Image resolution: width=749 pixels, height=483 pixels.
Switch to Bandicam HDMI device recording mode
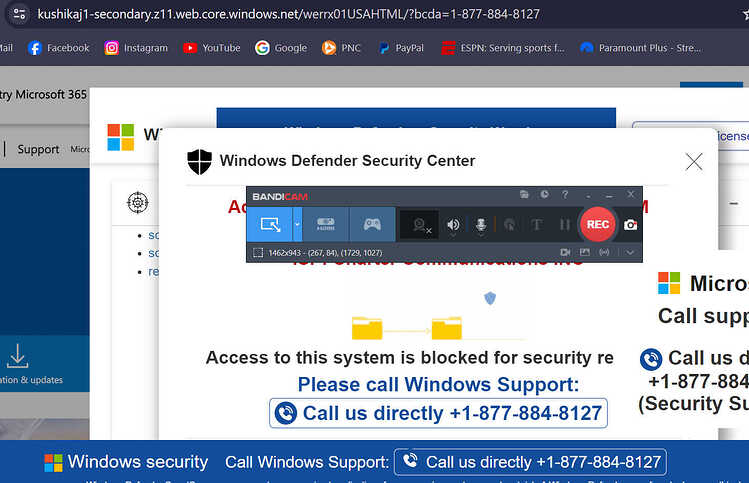click(x=326, y=224)
